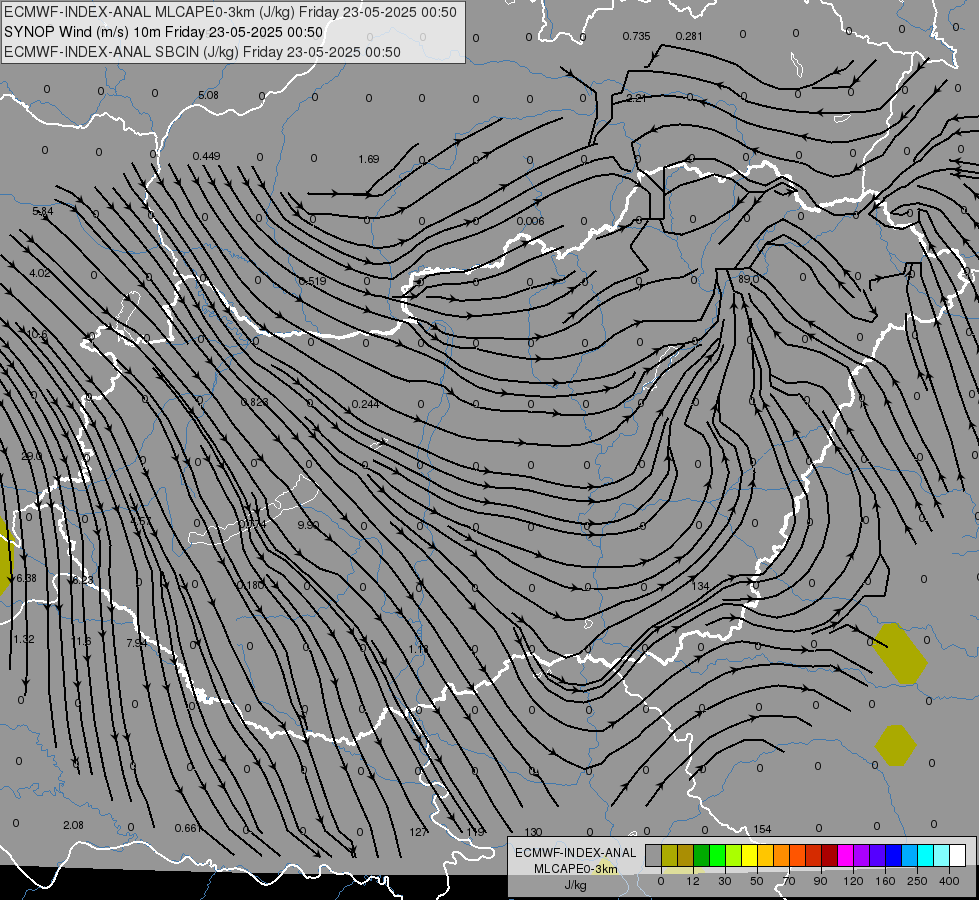Click the map value 127
Image resolution: width=979 pixels, height=900 pixels.
pos(418,832)
